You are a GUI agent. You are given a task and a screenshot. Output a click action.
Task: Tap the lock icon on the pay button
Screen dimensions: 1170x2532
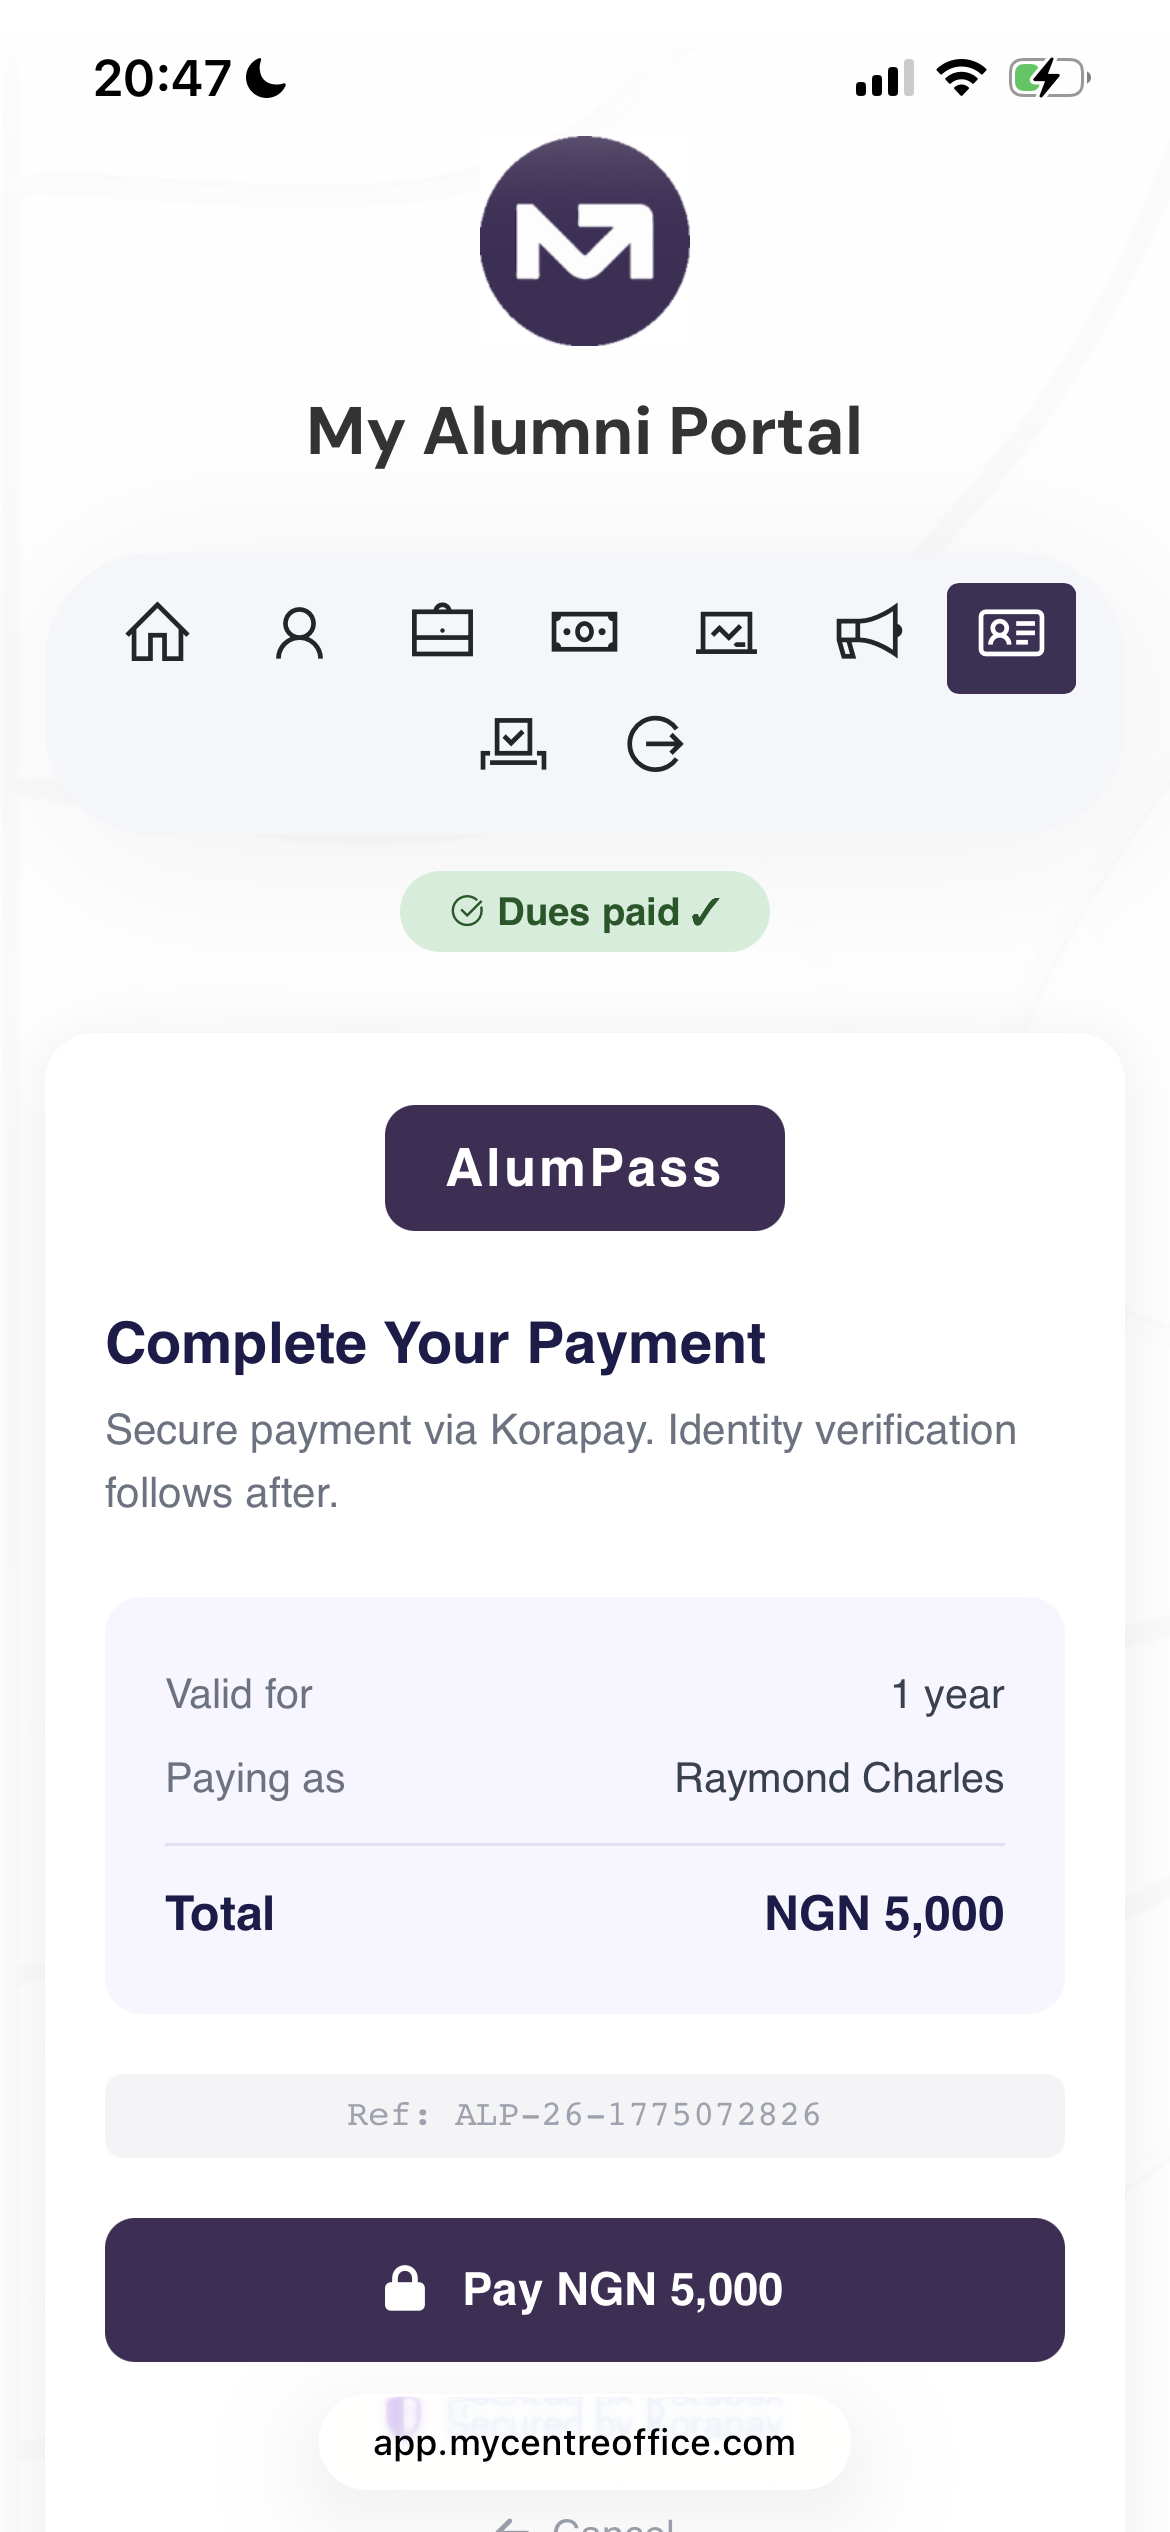coord(407,2289)
